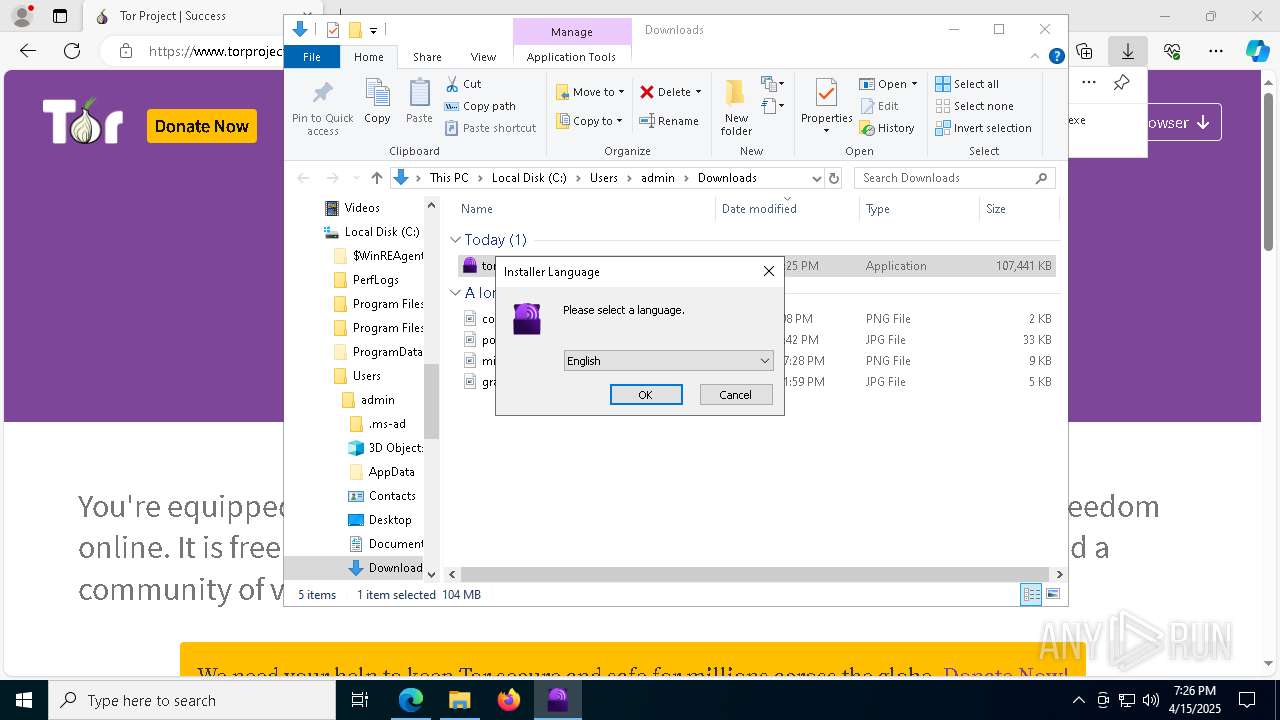Click the Cut scissors button
This screenshot has height=720, width=1280.
click(463, 84)
